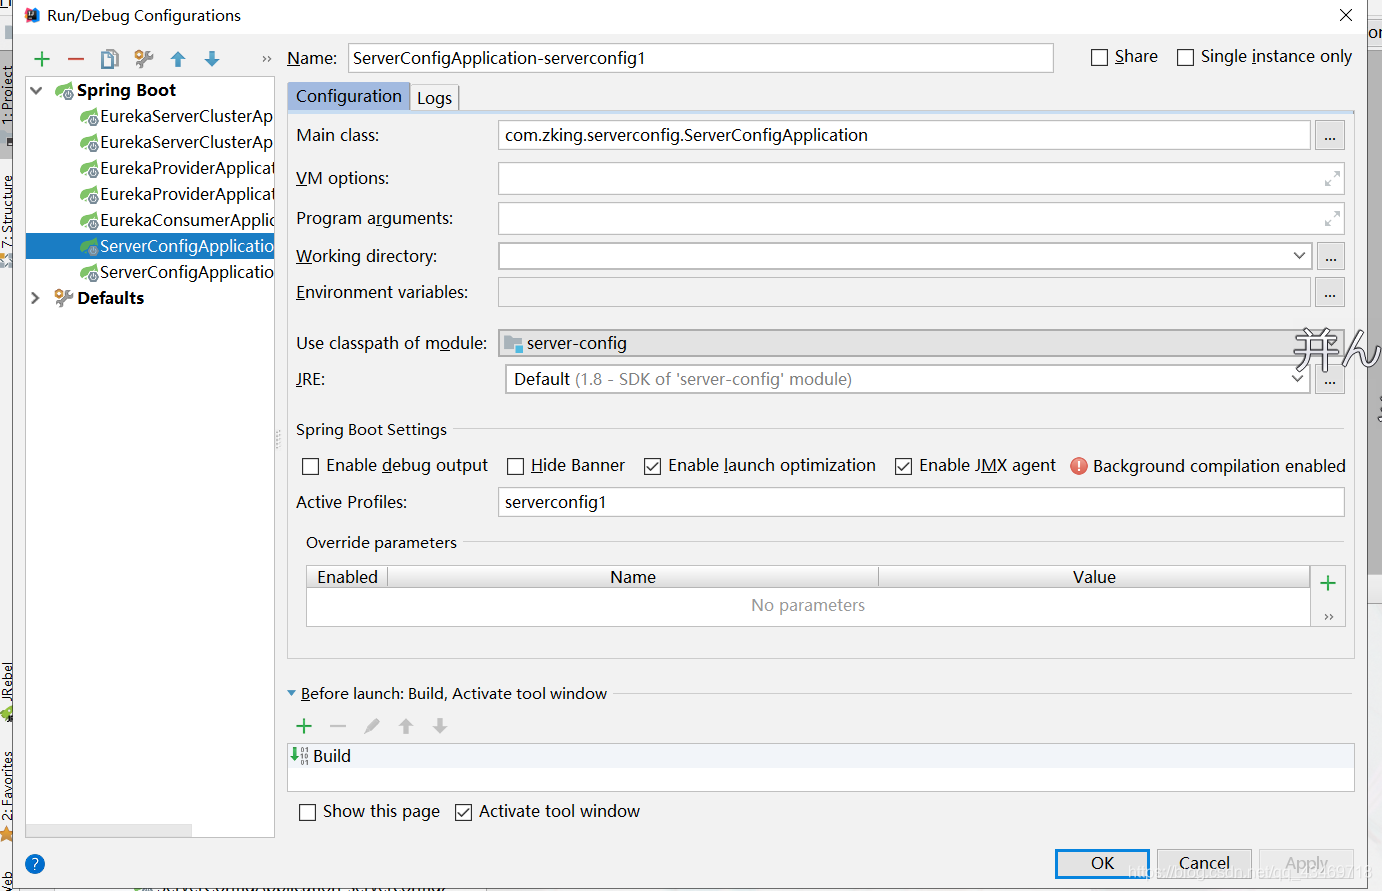Edit Environment variables via browse button
Screen dimensions: 1382x891
click(1330, 293)
